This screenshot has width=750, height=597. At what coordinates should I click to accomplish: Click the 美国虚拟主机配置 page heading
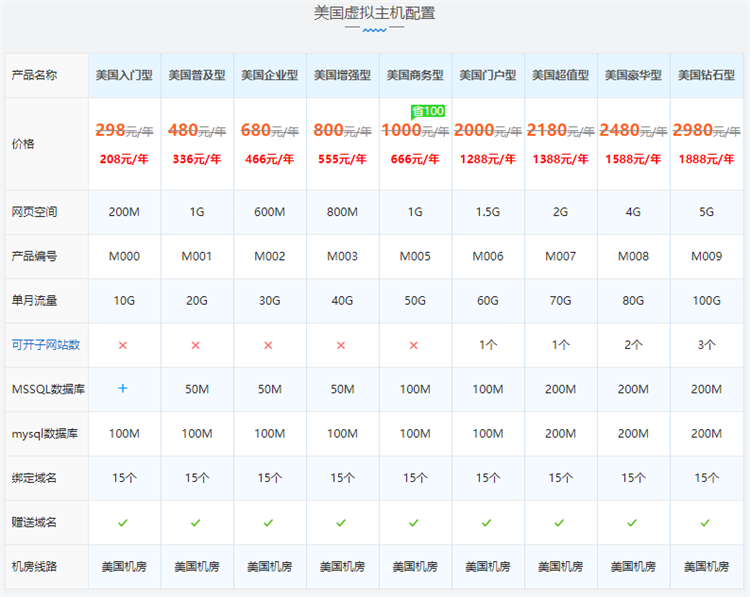[x=374, y=14]
